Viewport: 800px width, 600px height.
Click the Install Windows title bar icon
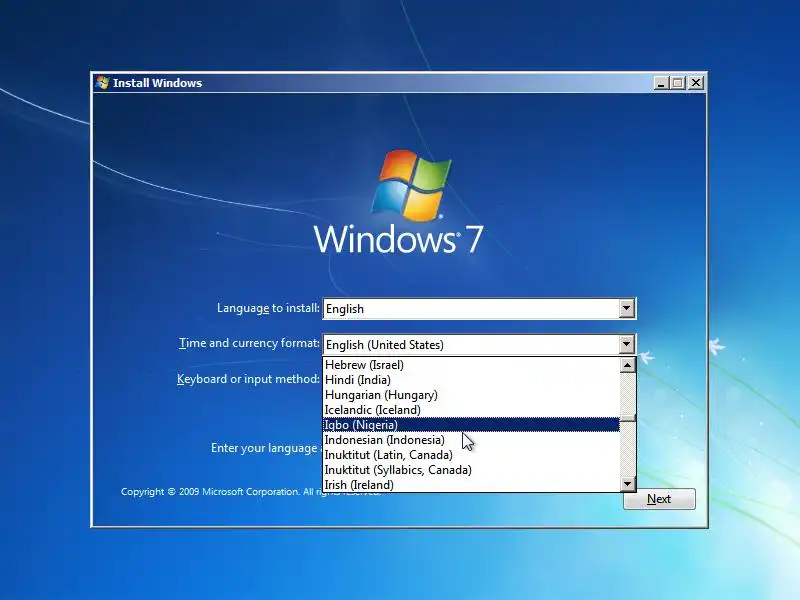click(x=103, y=83)
